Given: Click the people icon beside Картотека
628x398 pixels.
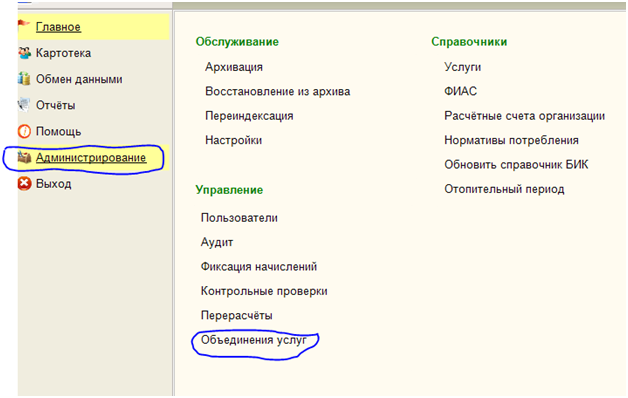Looking at the screenshot, I should click(24, 52).
